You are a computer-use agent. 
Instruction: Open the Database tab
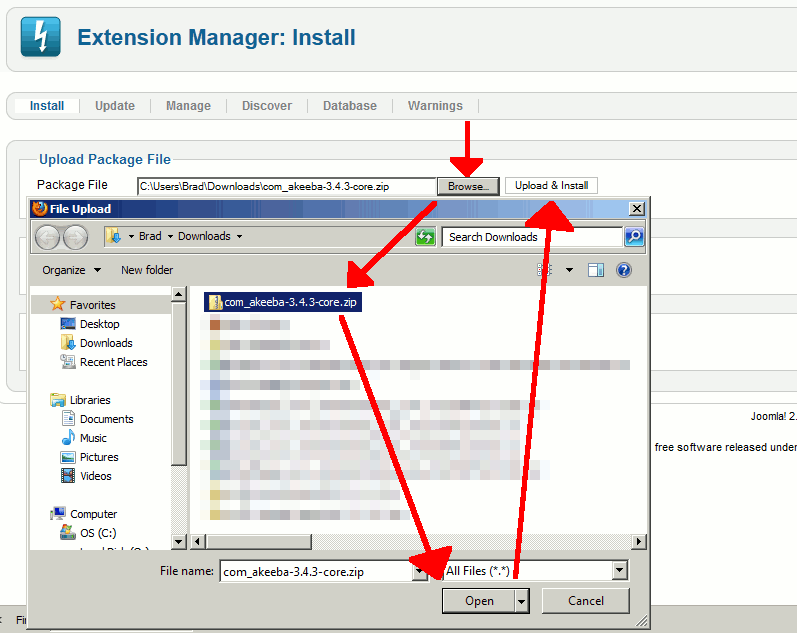coord(350,106)
